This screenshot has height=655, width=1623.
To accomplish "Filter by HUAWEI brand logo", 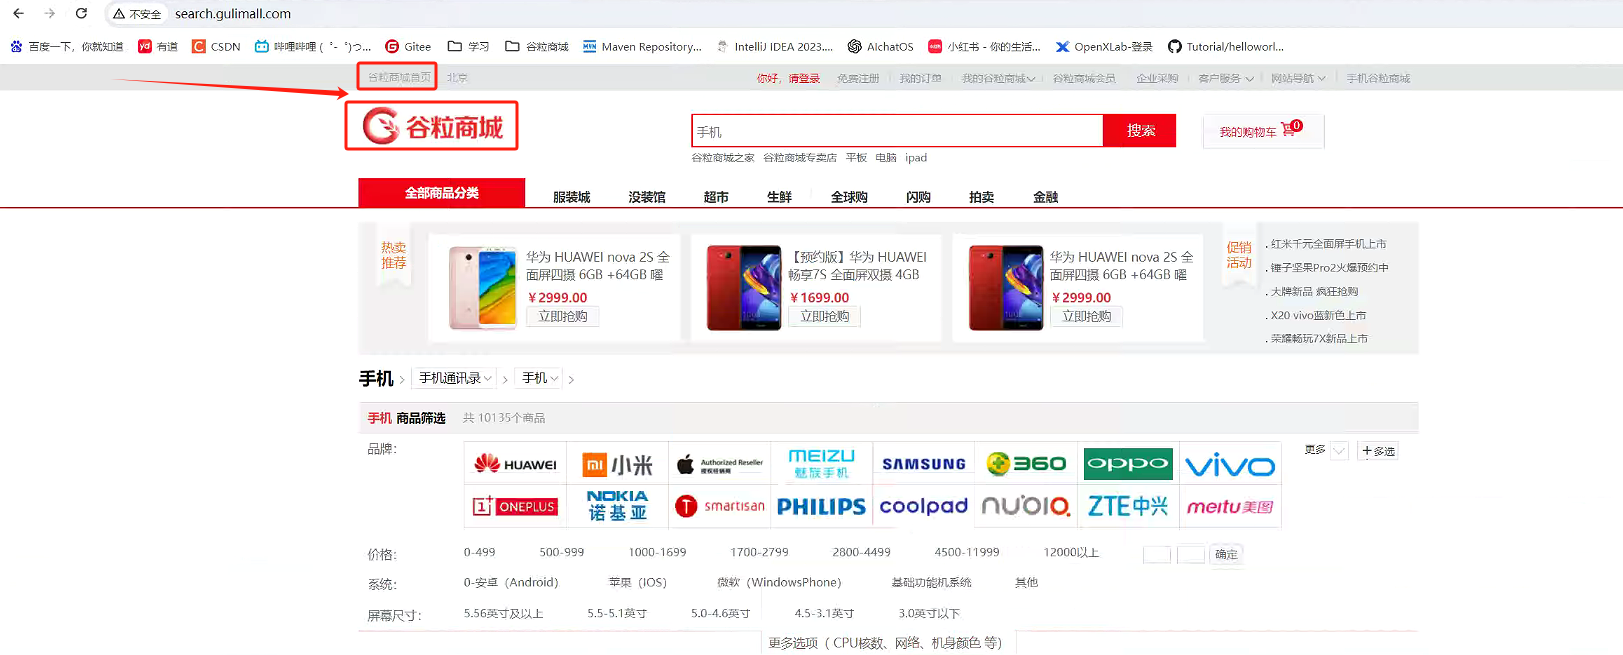I will [516, 464].
